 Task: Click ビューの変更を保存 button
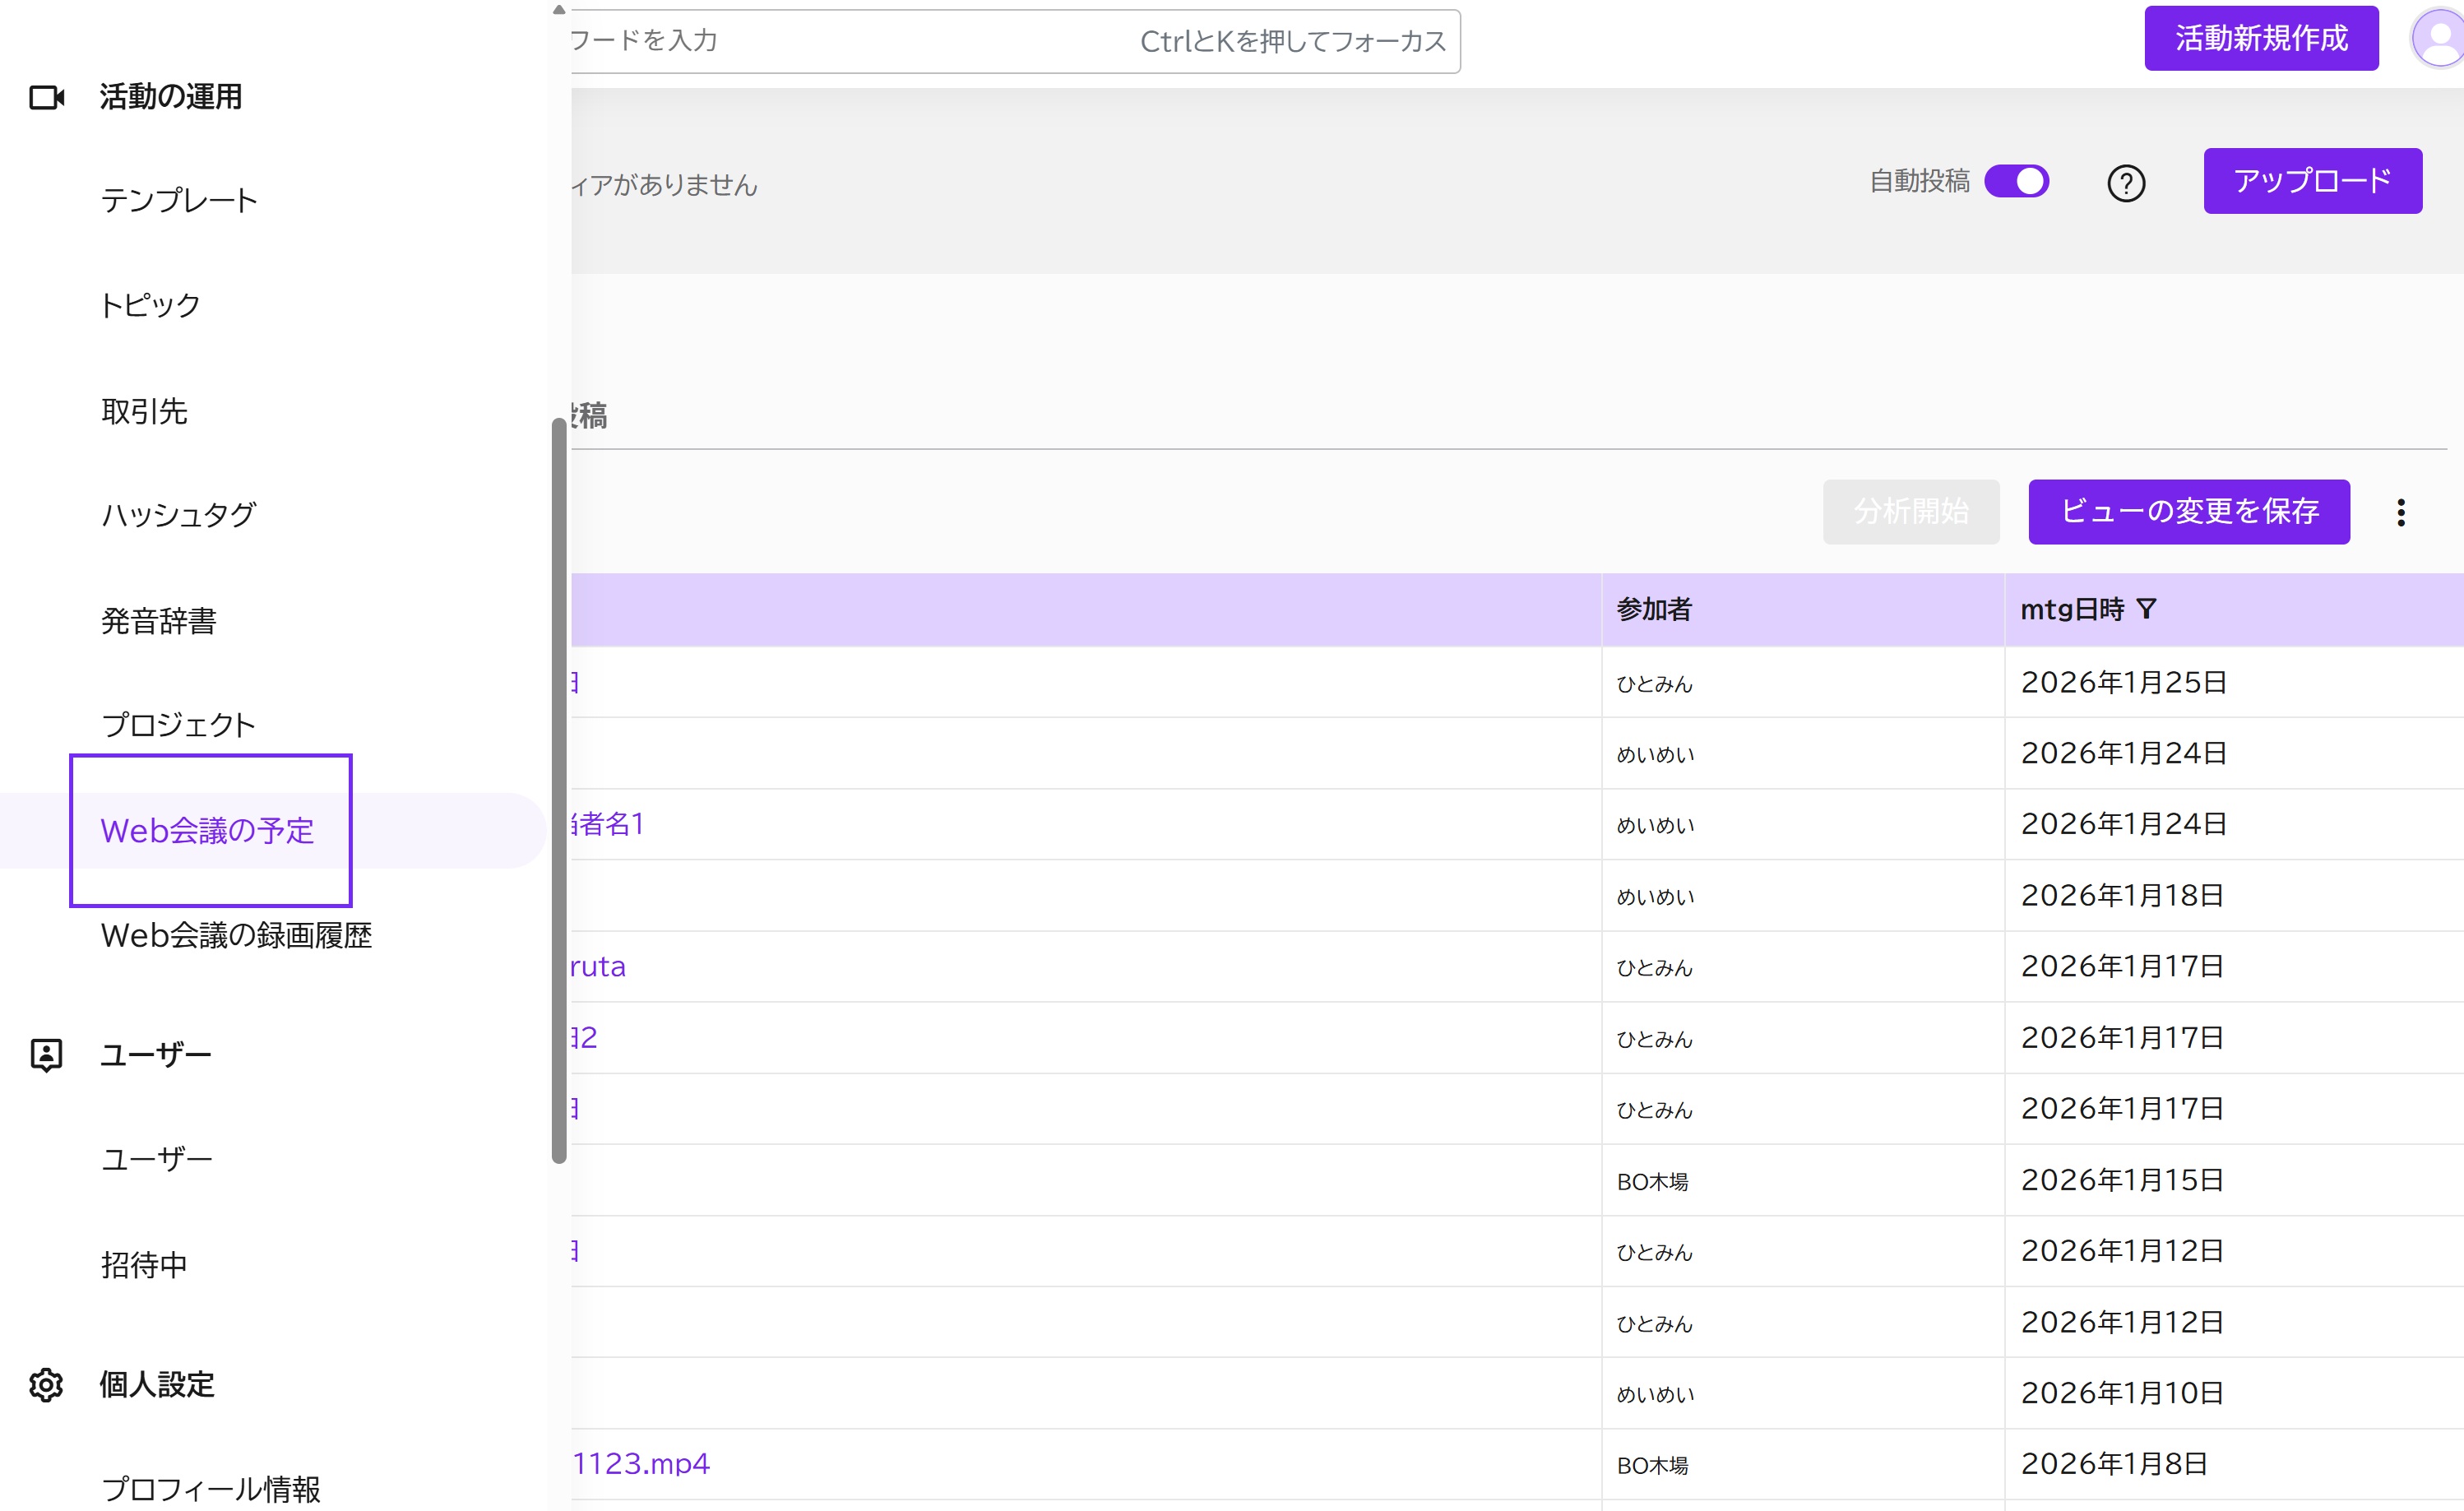[2188, 512]
